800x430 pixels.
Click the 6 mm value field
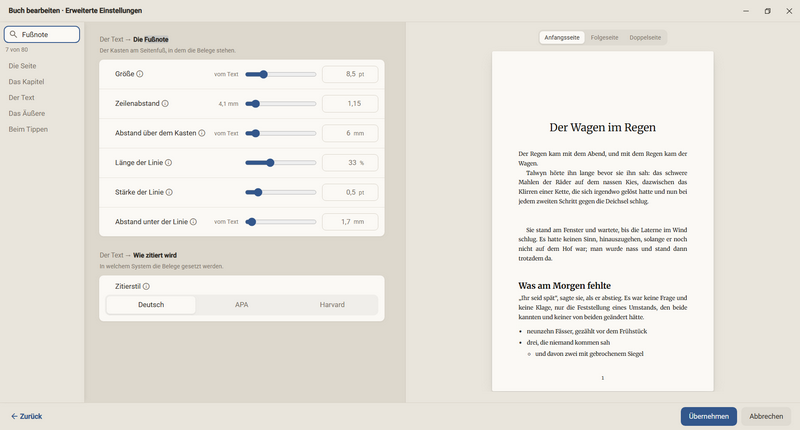click(350, 133)
